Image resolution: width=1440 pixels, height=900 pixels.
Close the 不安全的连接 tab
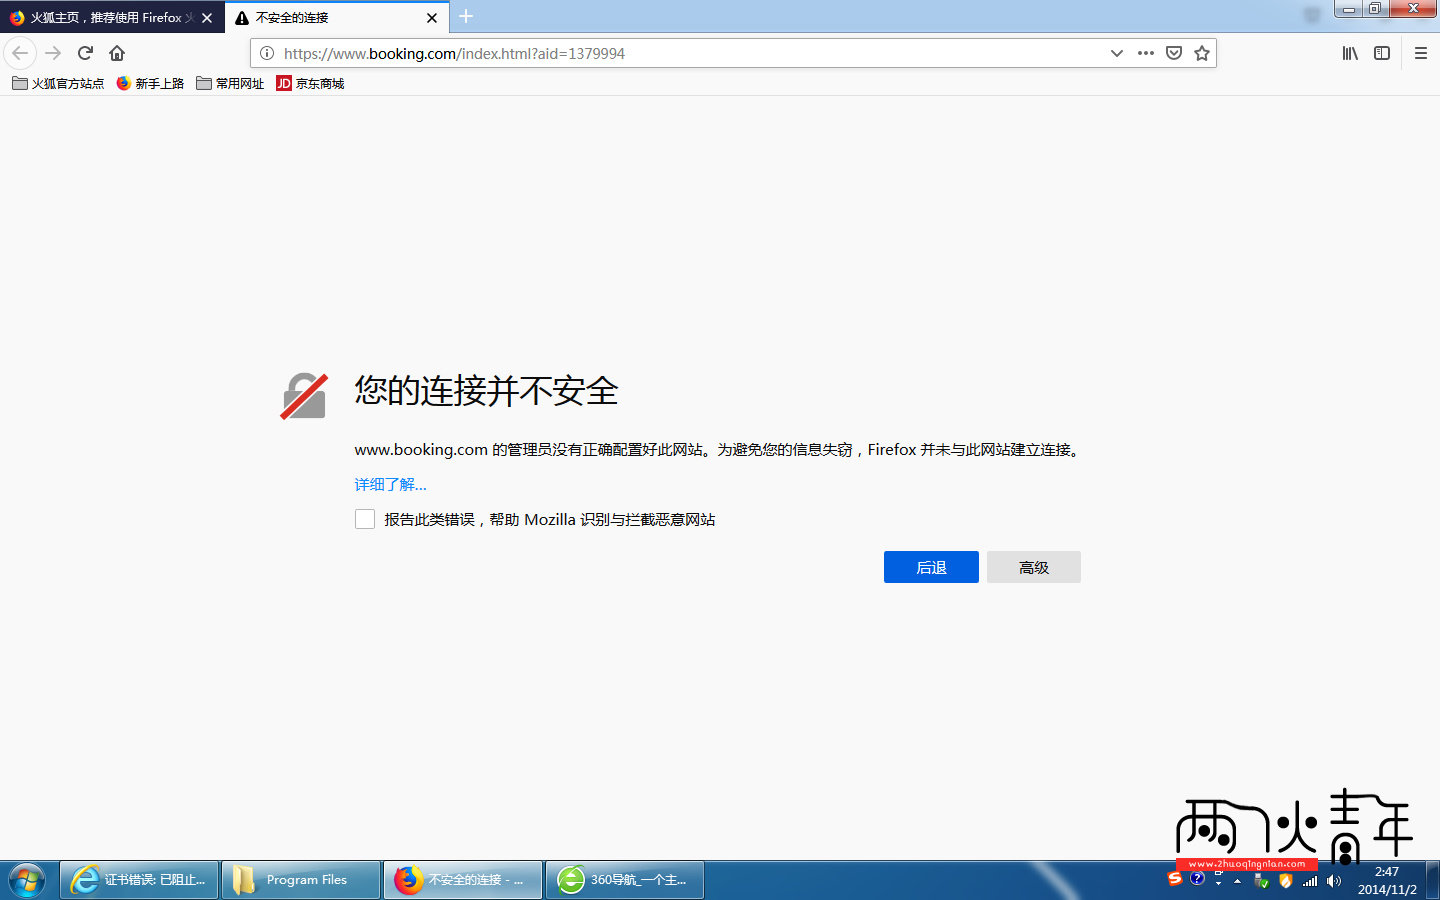pos(432,18)
